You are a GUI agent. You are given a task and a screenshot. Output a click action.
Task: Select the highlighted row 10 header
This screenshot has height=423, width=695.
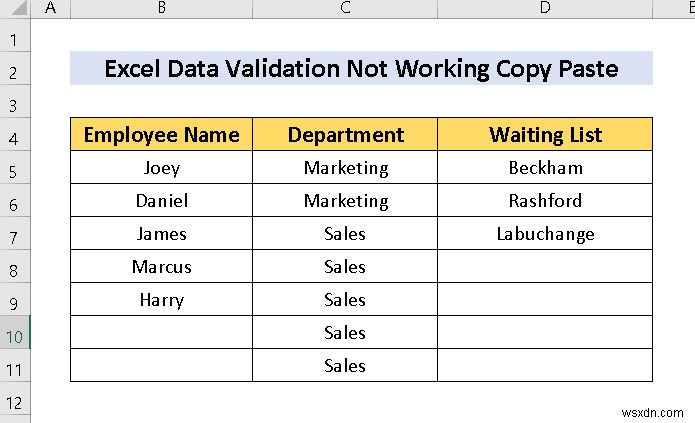click(15, 333)
